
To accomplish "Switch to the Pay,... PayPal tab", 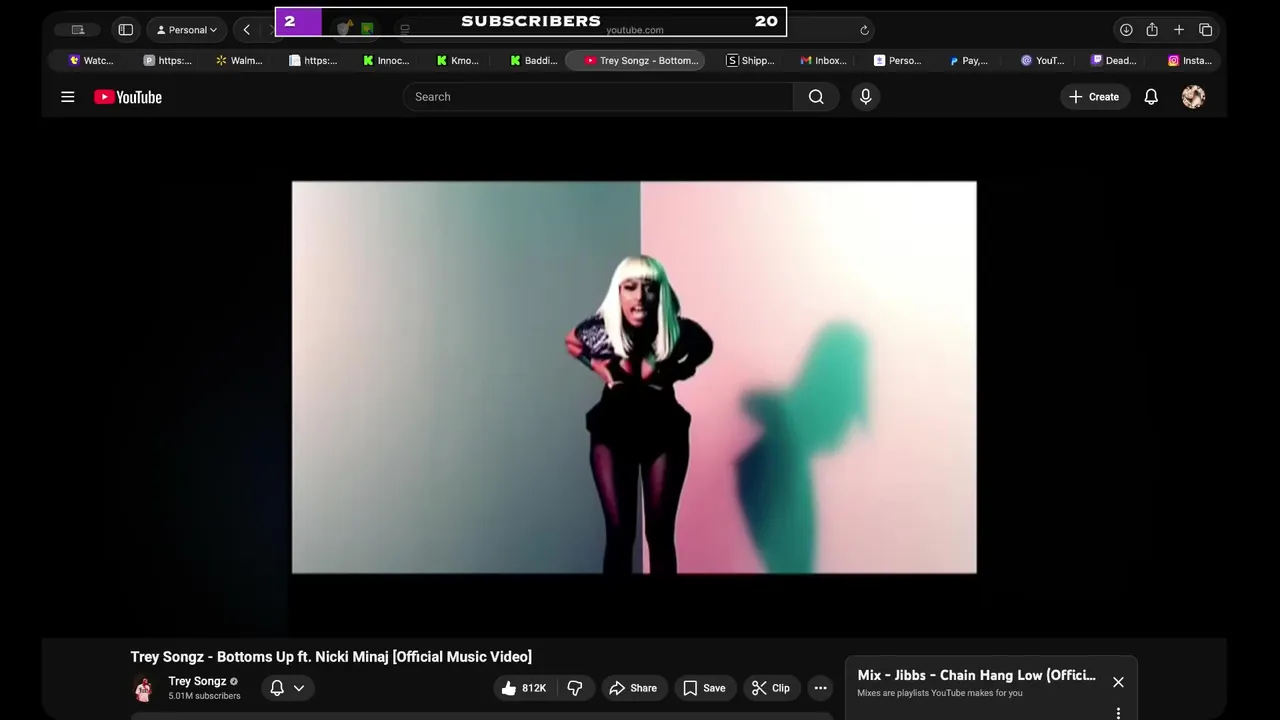I will click(x=970, y=61).
